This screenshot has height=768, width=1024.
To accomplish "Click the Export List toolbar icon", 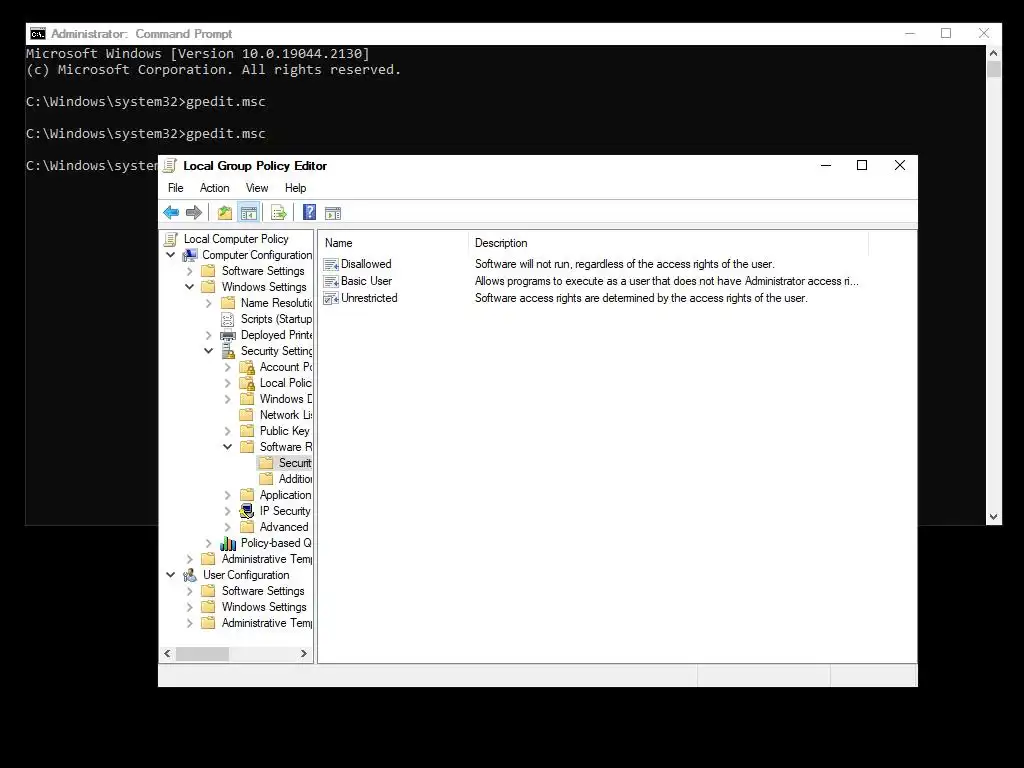I will tap(279, 212).
